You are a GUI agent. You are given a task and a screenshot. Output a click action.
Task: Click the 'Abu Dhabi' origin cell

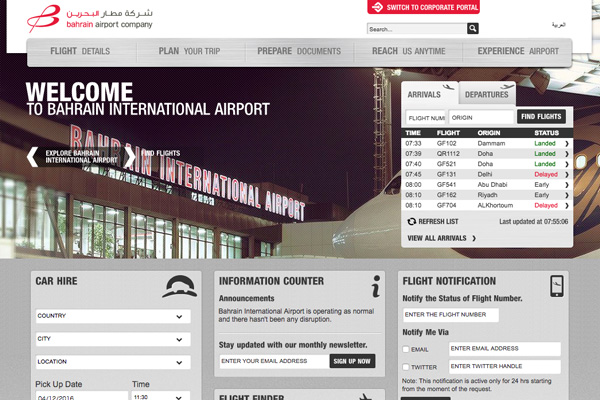coord(492,184)
